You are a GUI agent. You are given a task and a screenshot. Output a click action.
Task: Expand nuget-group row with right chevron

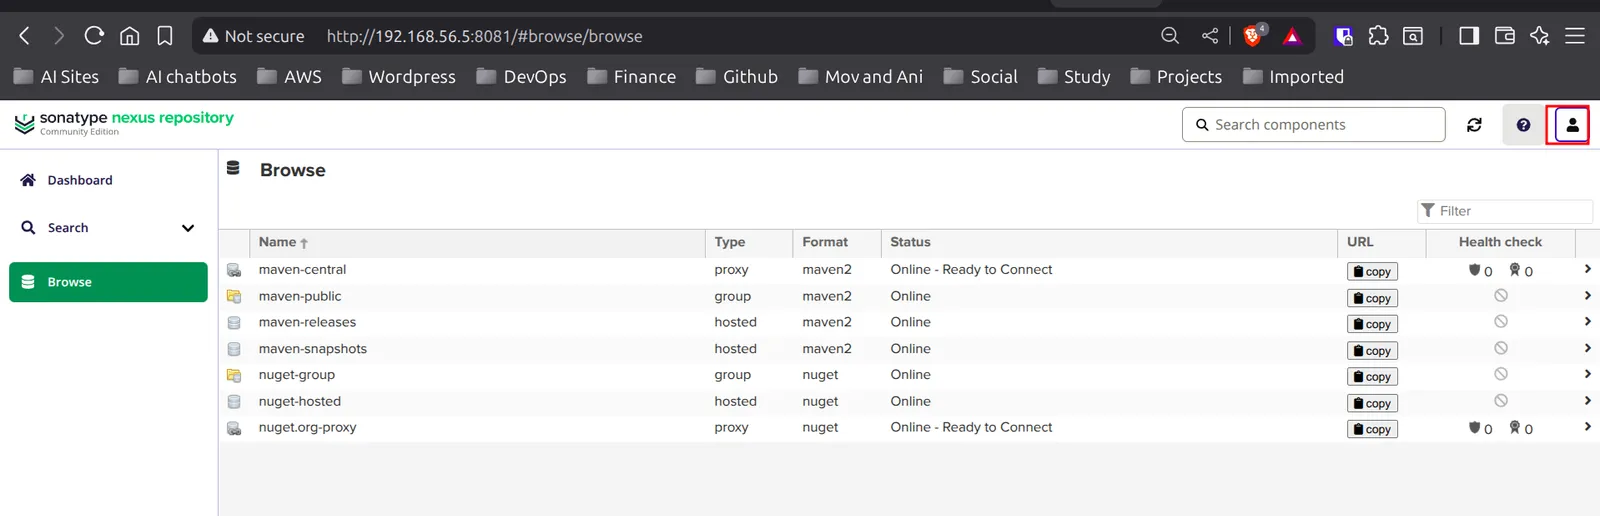(x=1587, y=374)
